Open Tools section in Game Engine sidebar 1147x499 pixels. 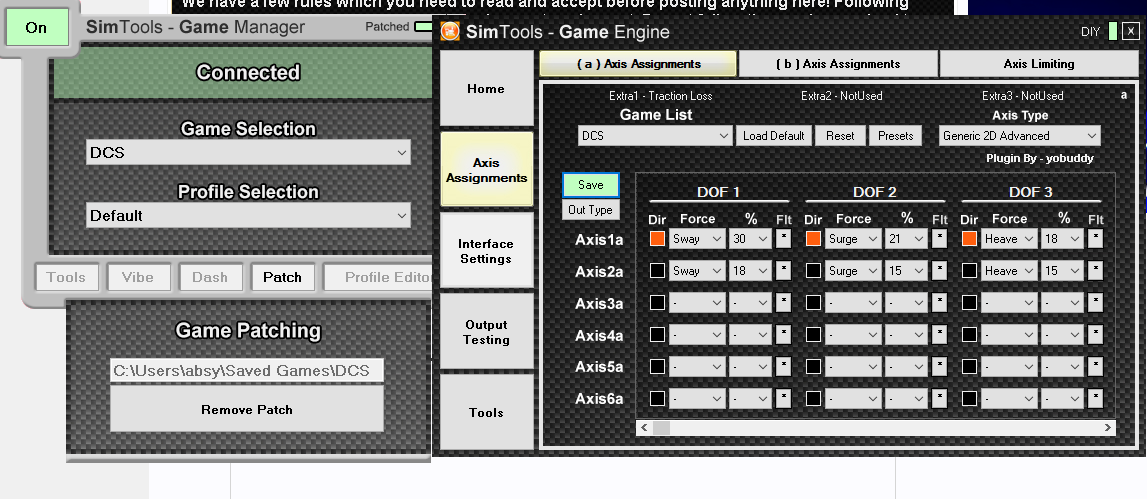pyautogui.click(x=486, y=413)
